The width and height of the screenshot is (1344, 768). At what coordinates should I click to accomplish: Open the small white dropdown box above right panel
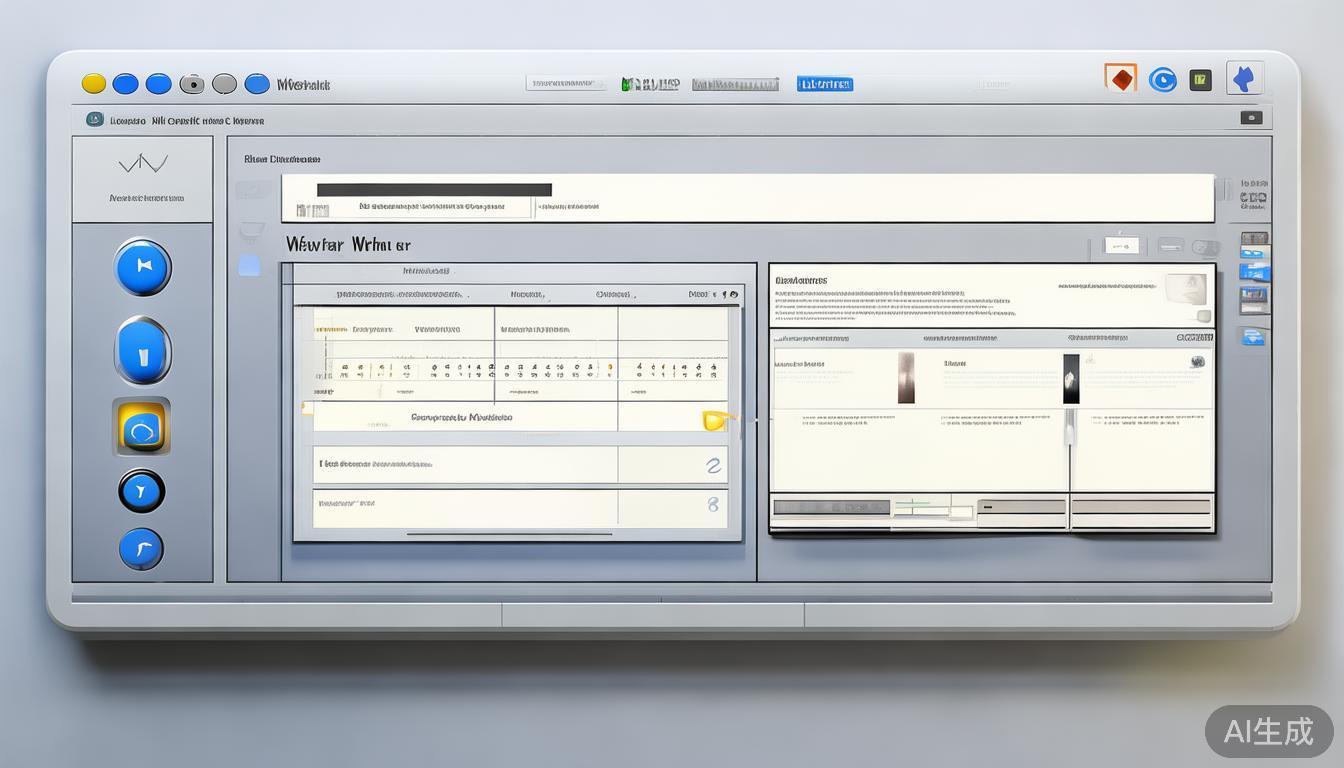point(1121,245)
